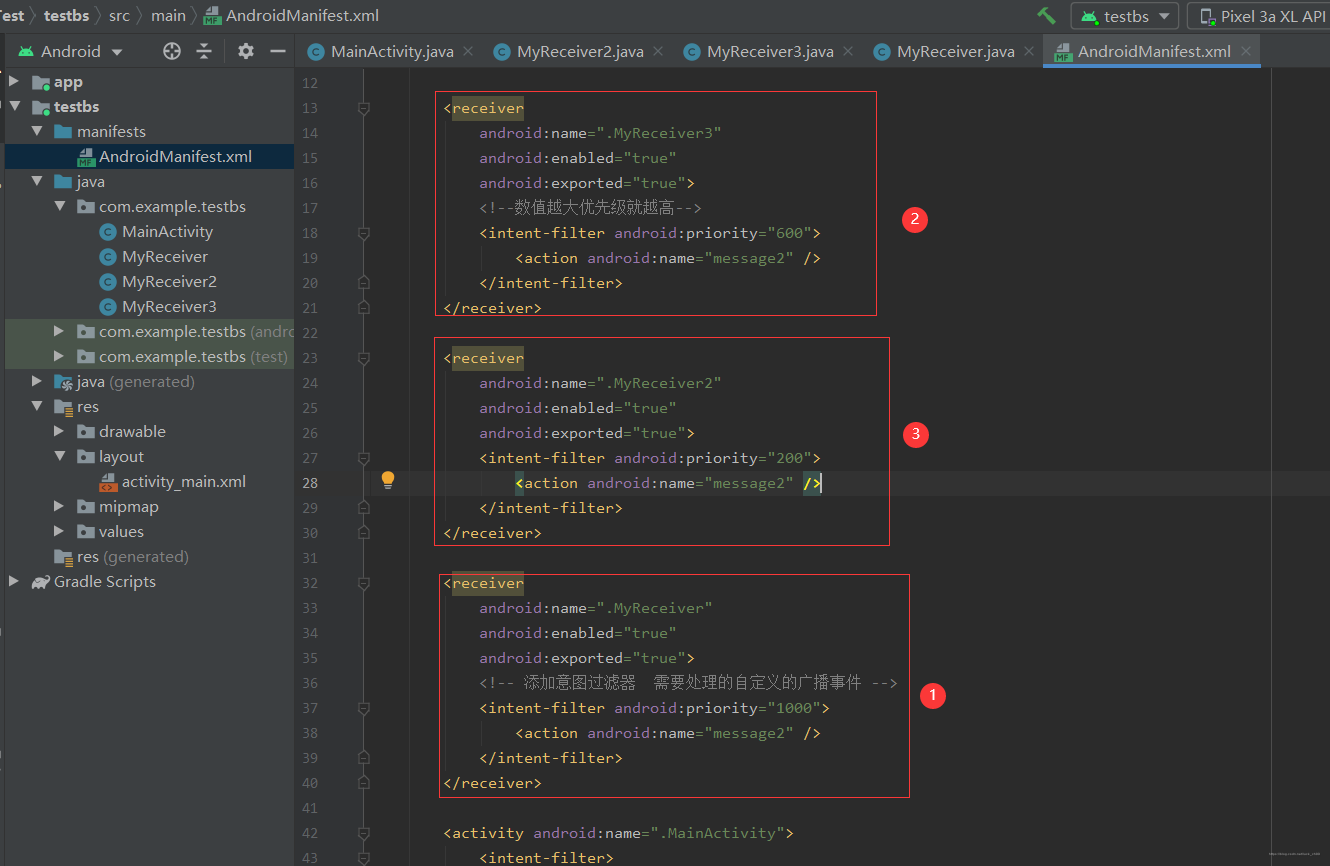
Task: Collapse the layout folder
Action: (60, 456)
